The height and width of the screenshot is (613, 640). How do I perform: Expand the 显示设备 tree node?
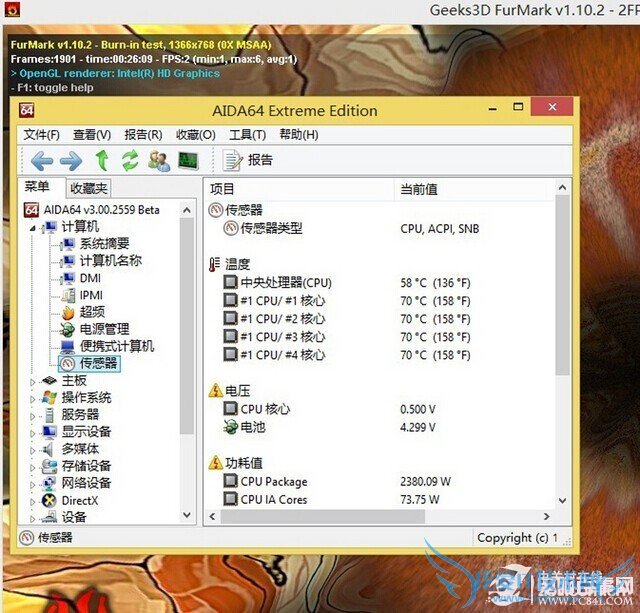[33, 433]
